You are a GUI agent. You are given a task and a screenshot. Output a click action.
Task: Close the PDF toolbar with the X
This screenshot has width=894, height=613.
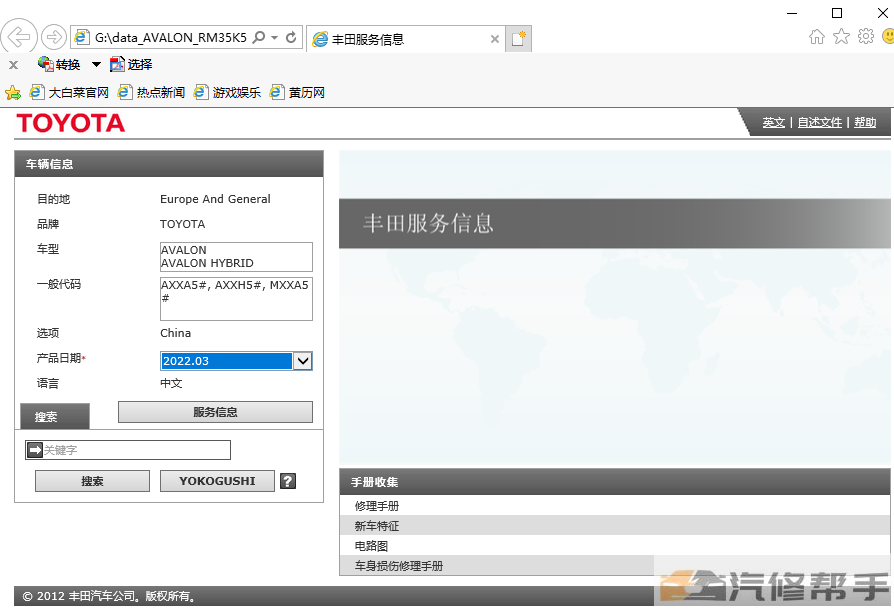pos(14,65)
